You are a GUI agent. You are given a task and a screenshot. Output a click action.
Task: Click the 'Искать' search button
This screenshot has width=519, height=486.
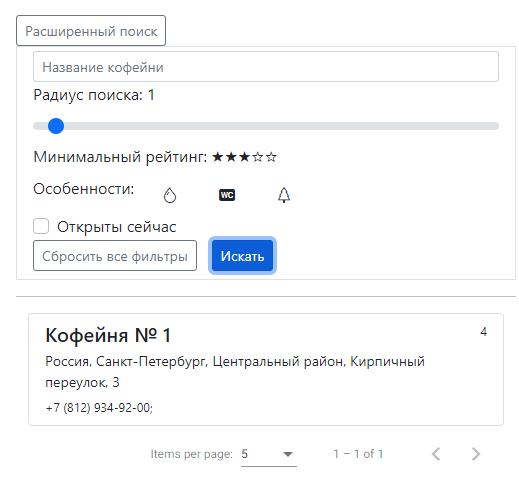(x=242, y=256)
